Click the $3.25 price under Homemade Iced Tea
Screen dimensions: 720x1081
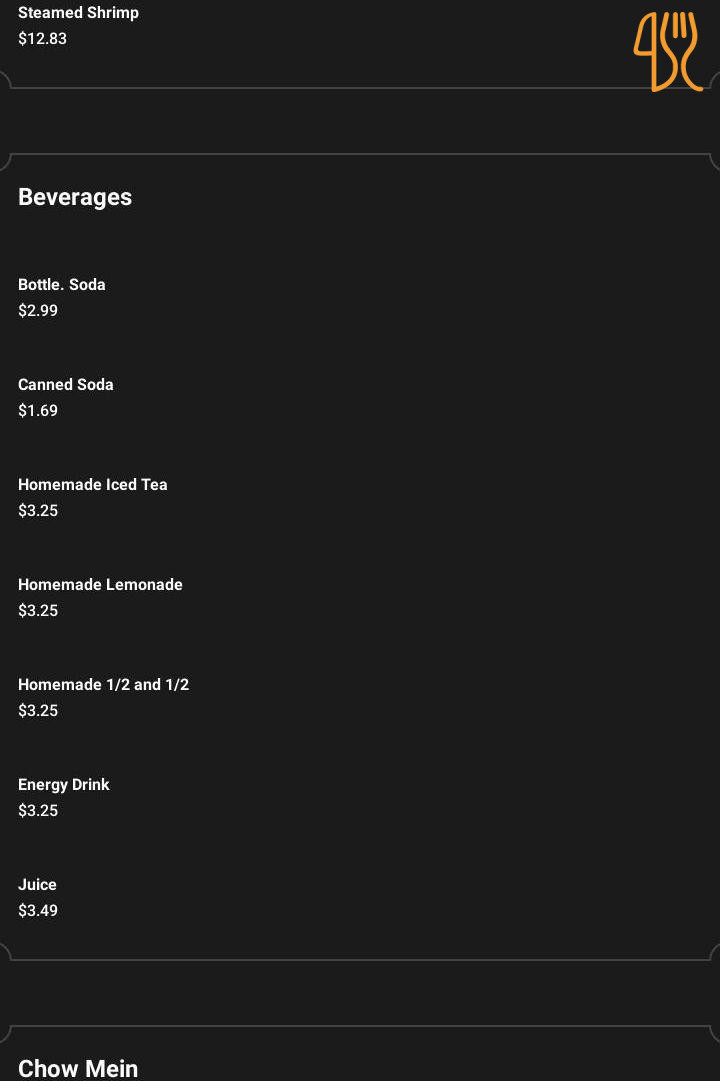coord(38,511)
